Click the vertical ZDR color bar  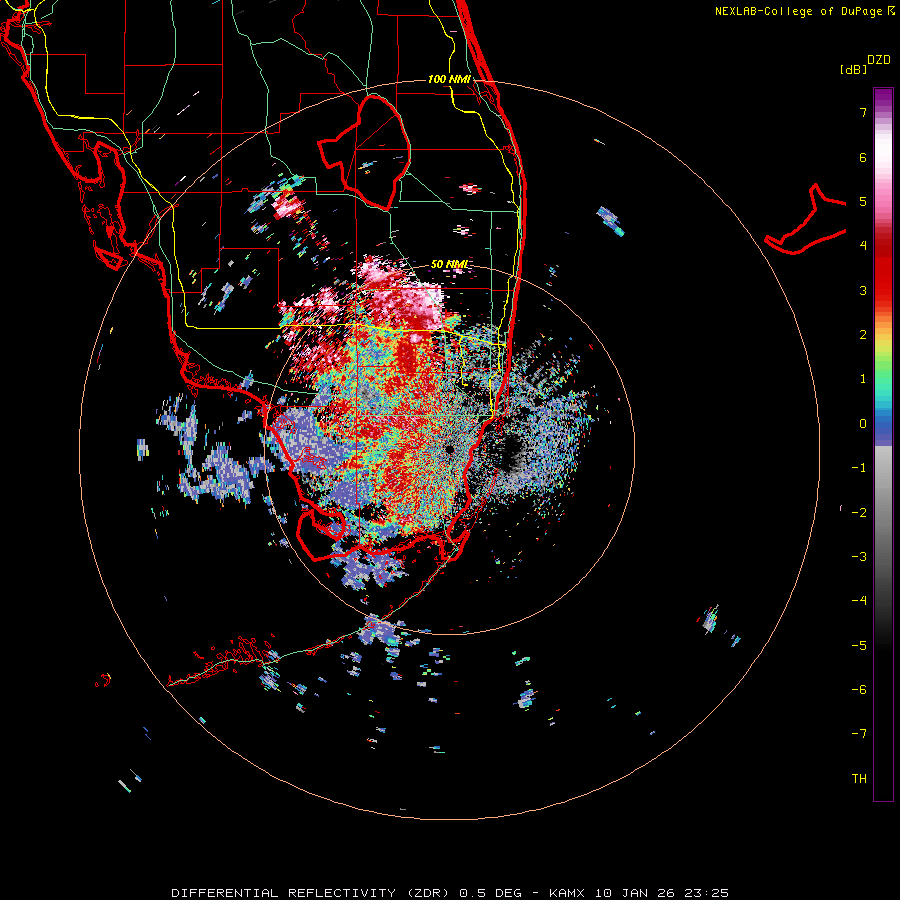click(x=883, y=444)
